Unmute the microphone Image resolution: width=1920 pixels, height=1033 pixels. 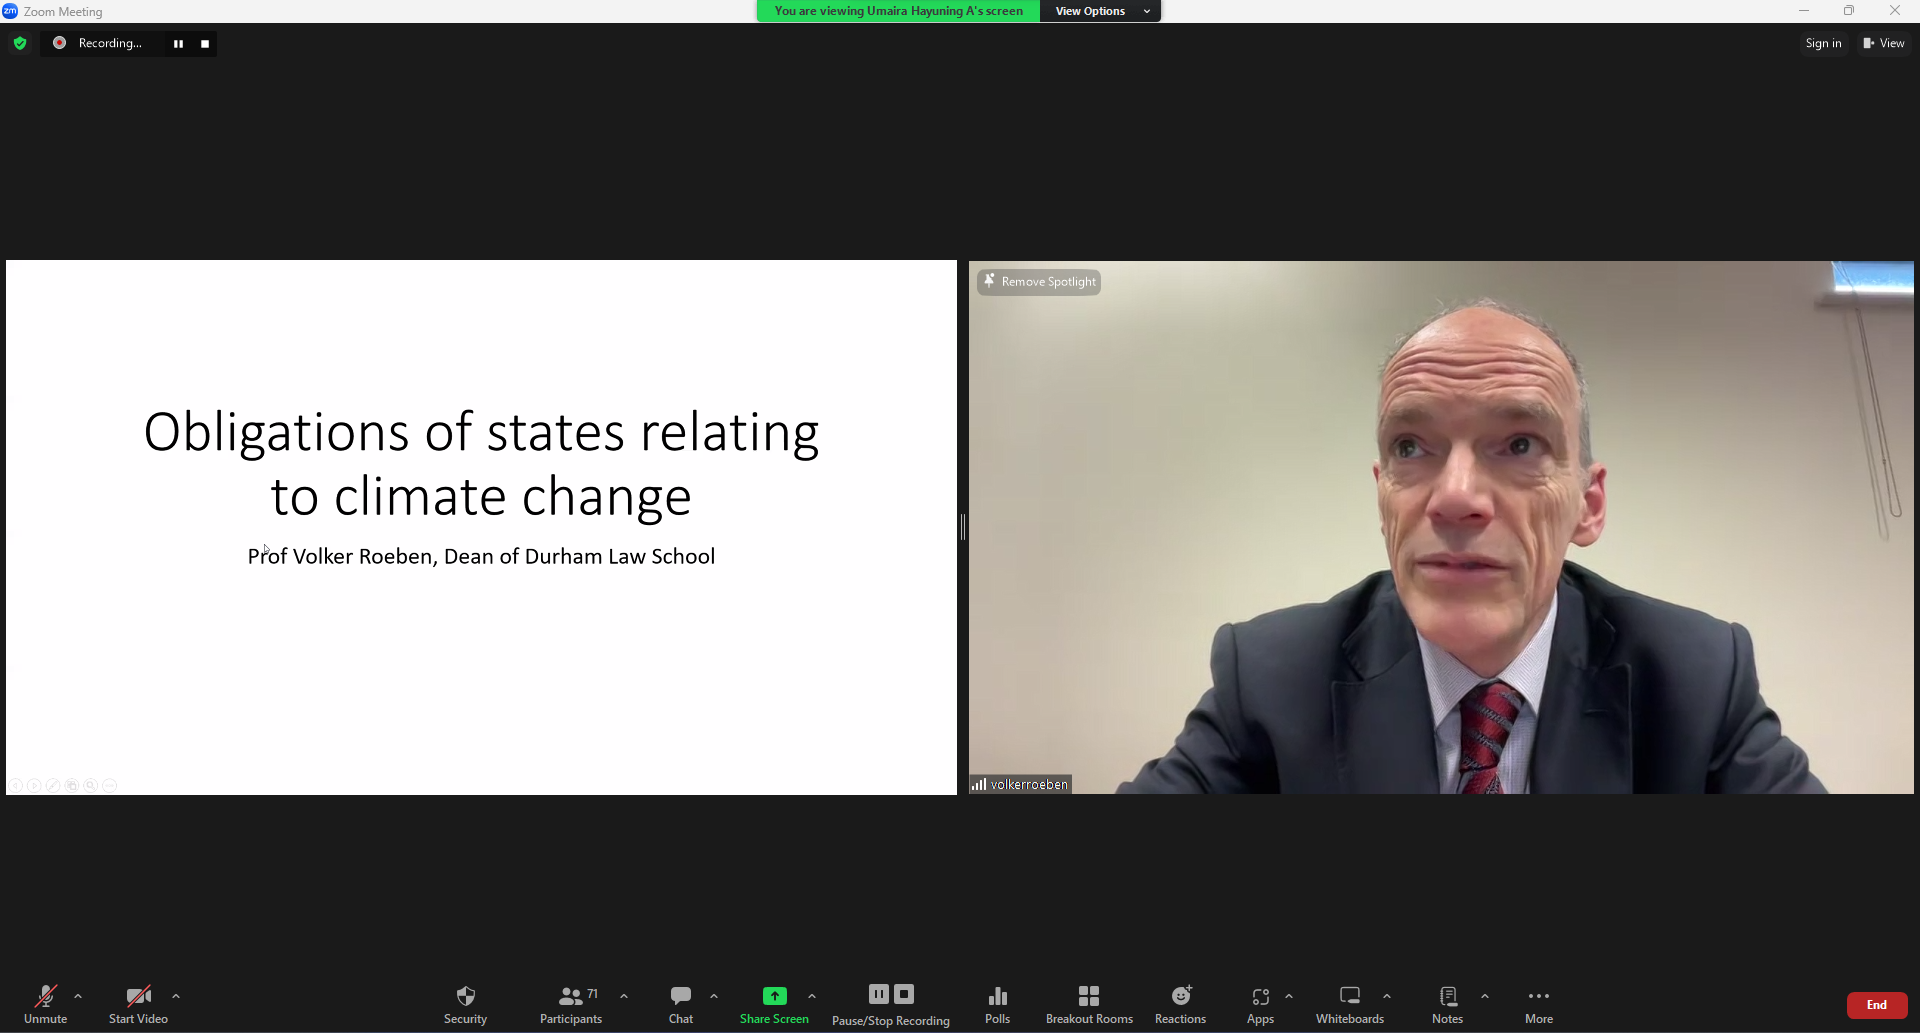pyautogui.click(x=45, y=1004)
